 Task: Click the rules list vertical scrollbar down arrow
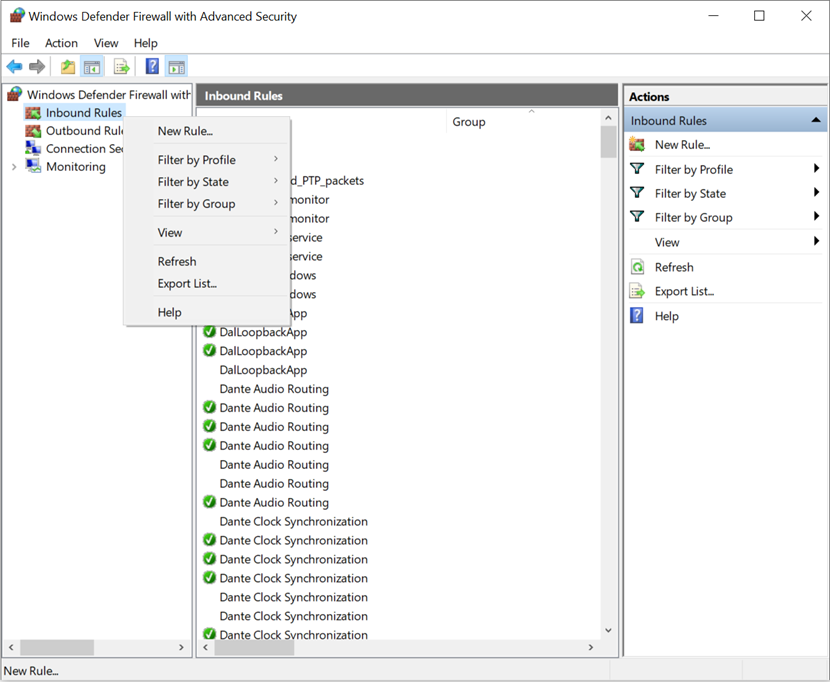click(608, 631)
